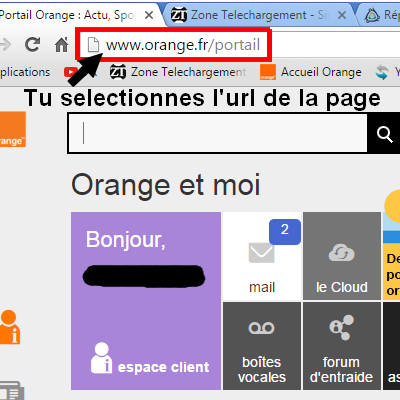Click the blue 2 unread mail badge

point(285,232)
